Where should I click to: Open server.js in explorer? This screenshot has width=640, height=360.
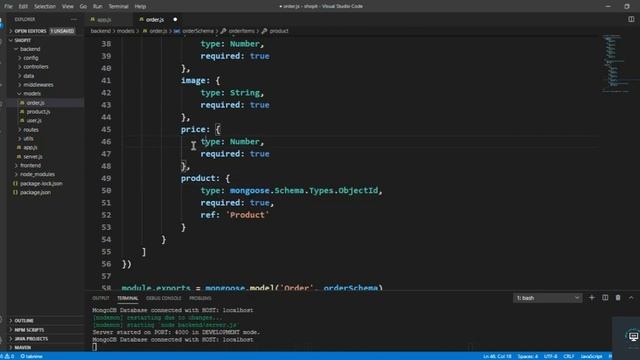(33, 157)
